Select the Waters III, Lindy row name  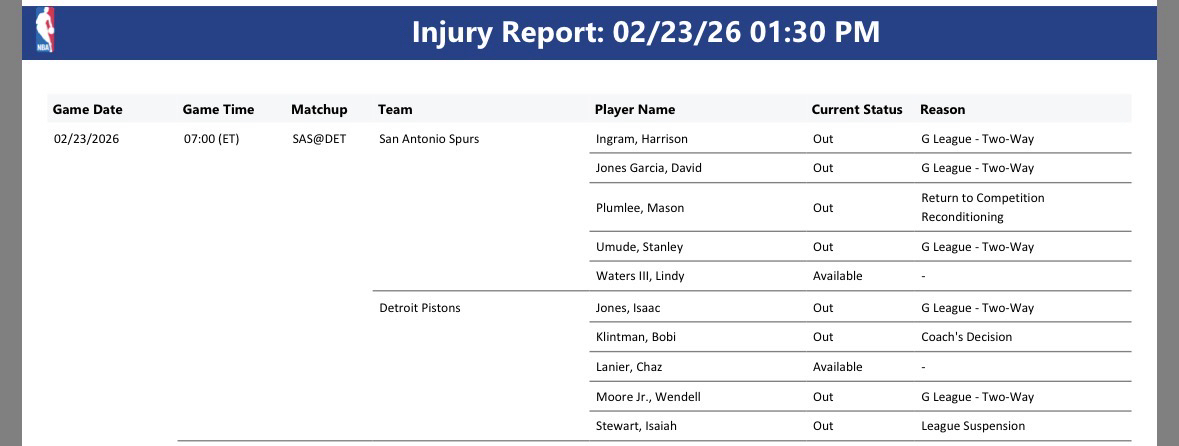[640, 276]
